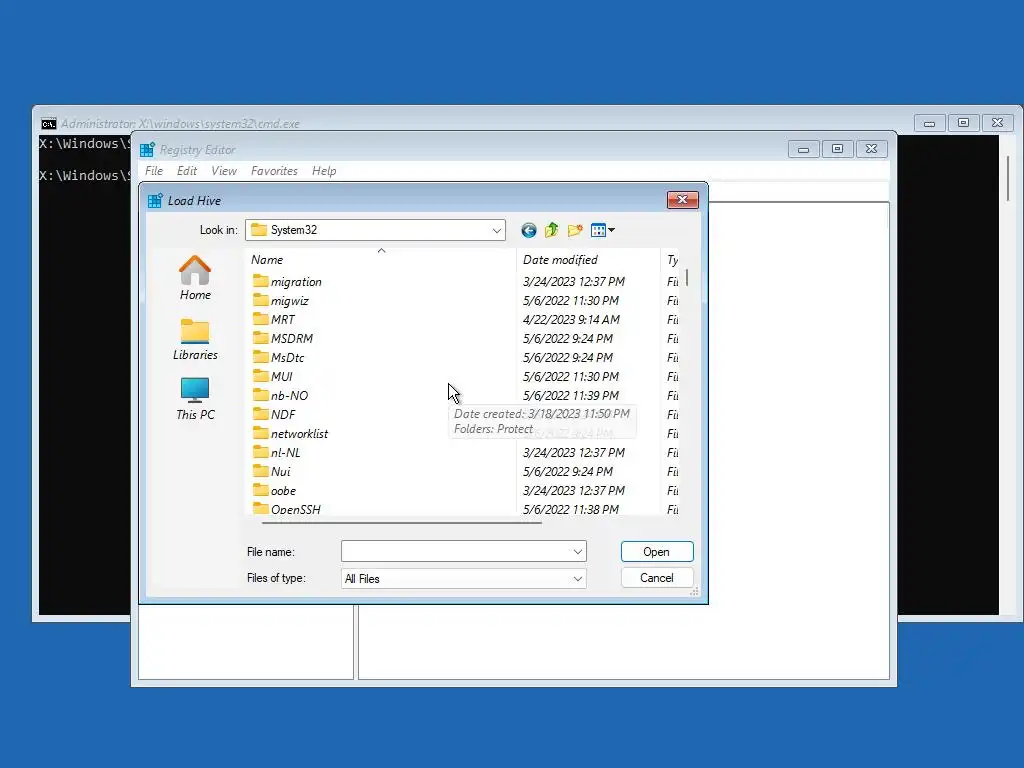Expand the File name dropdown arrow
Screen dimensions: 1024x768
577,552
